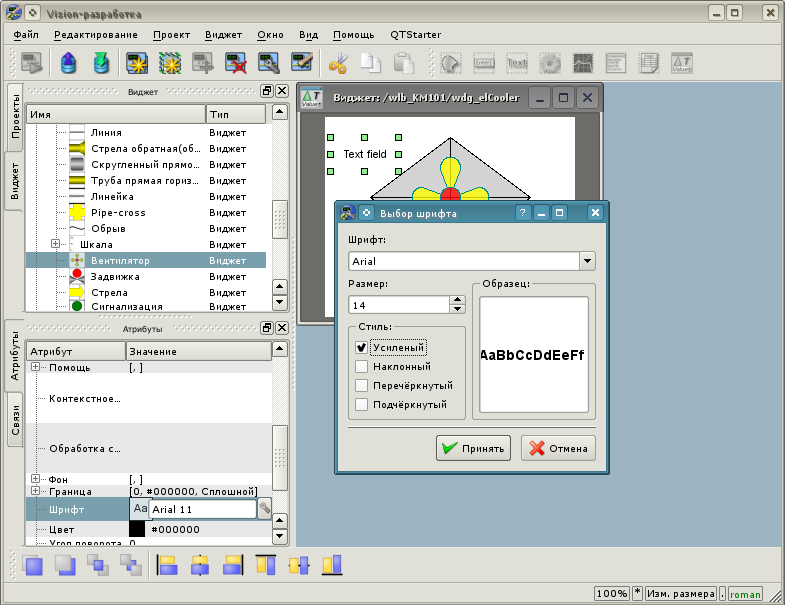Click the Размер font size field
The width and height of the screenshot is (785, 605).
tap(400, 305)
